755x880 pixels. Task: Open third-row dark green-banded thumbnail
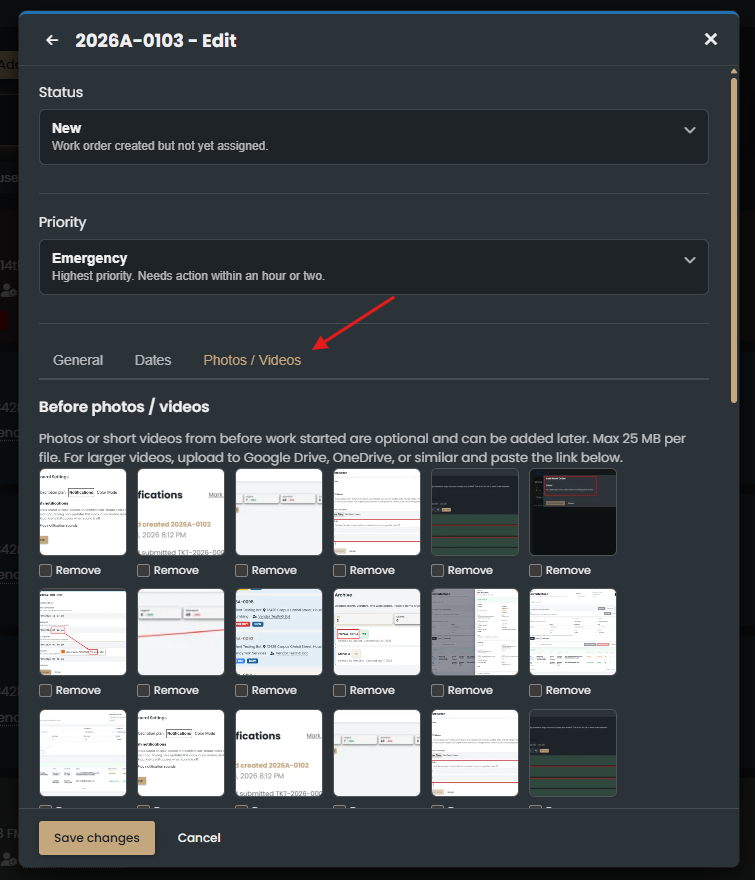(x=573, y=753)
